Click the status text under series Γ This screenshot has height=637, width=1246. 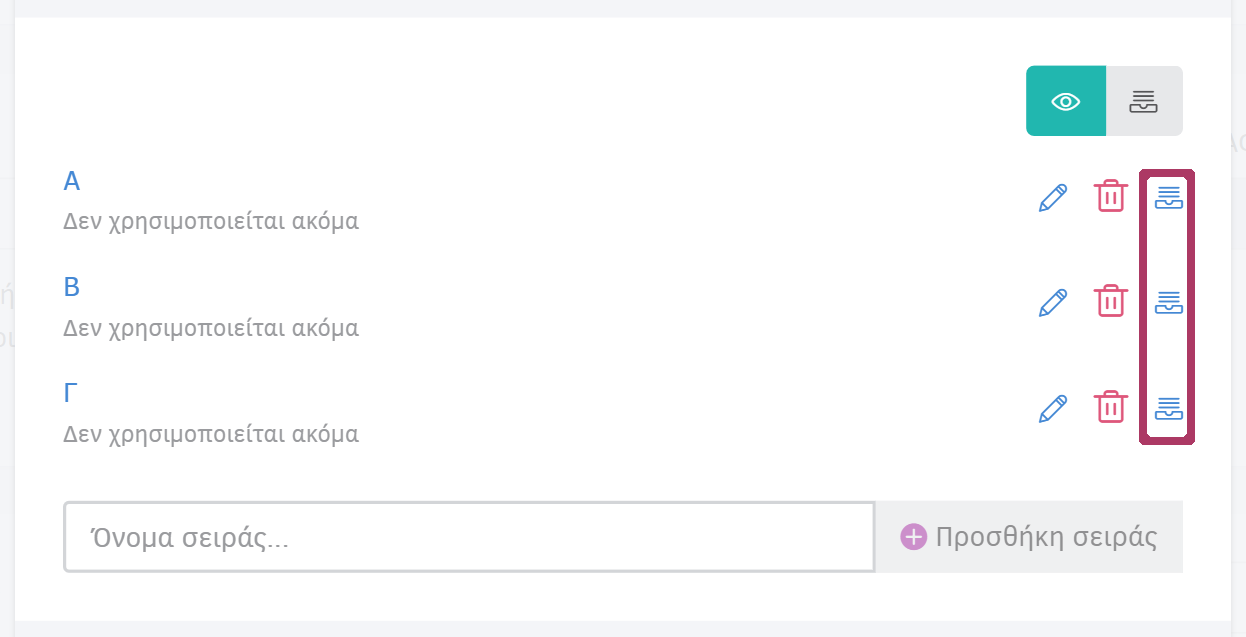click(211, 434)
